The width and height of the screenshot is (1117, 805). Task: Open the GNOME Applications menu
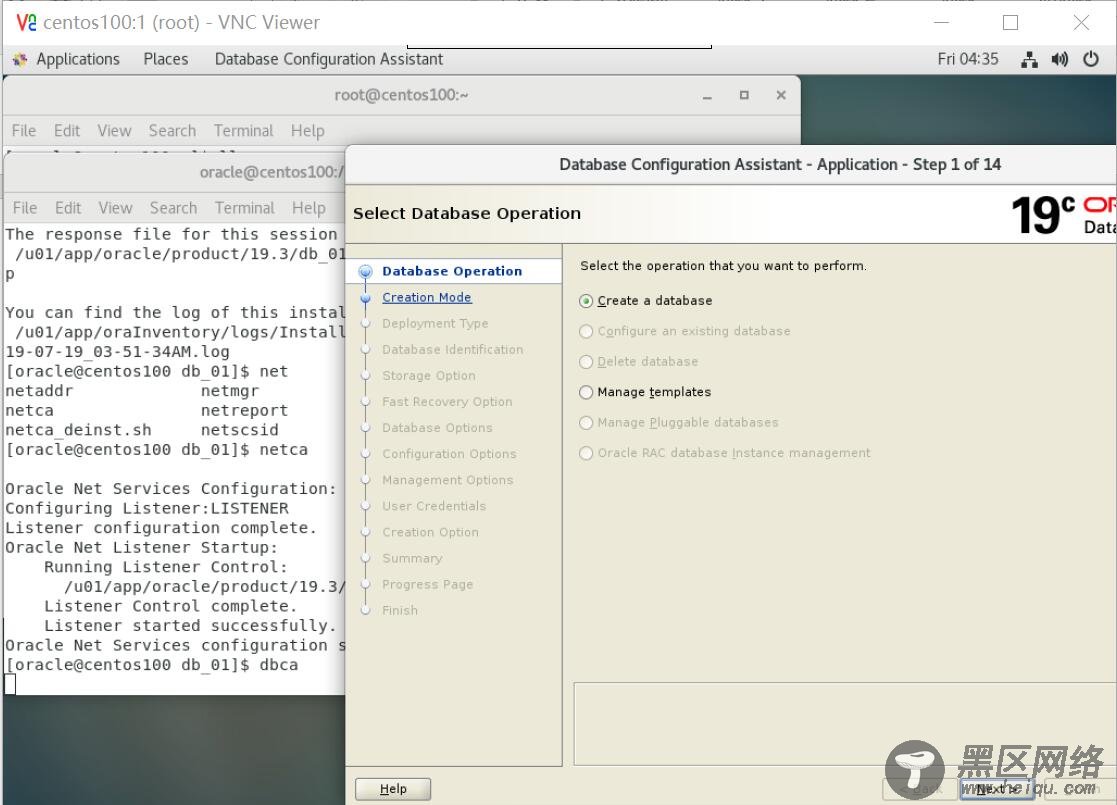click(78, 59)
